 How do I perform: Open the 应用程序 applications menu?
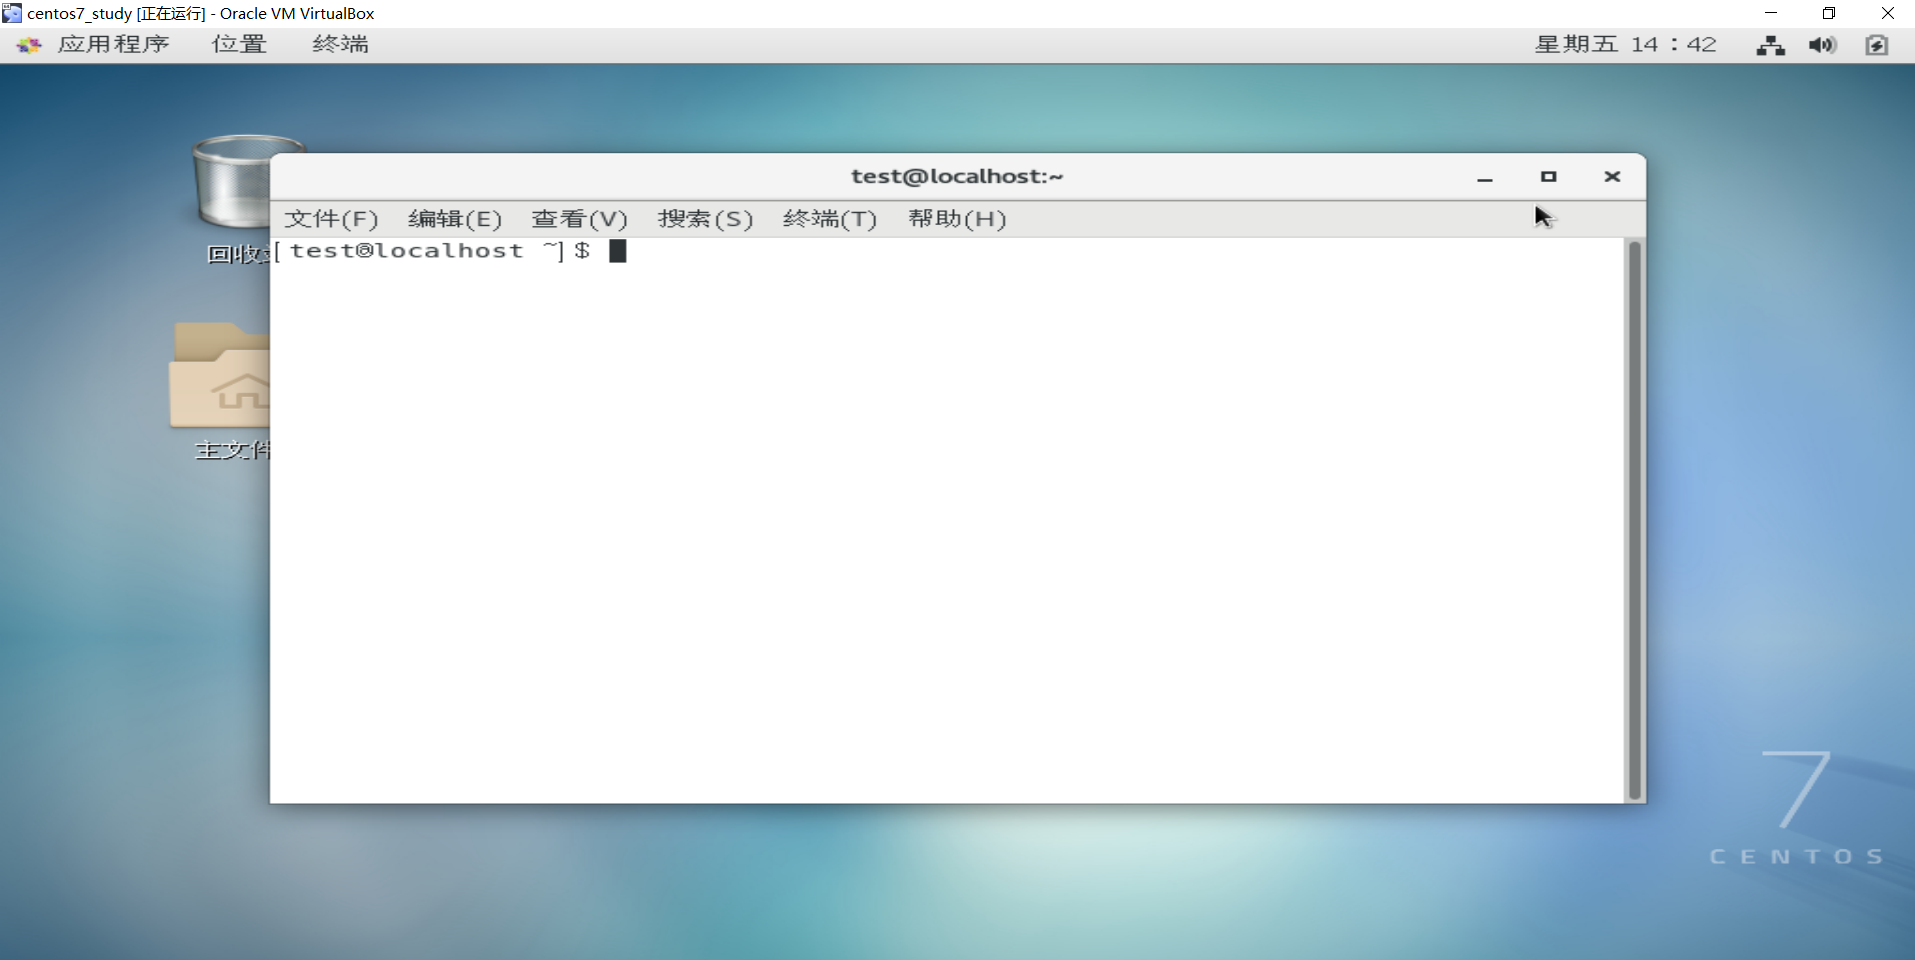coord(113,44)
